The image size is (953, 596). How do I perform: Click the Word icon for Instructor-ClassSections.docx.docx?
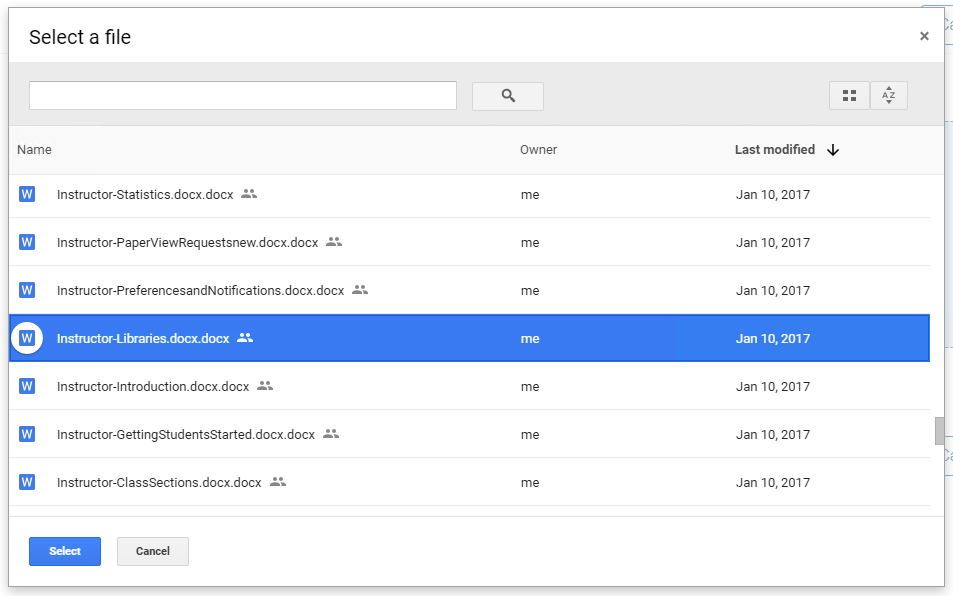coord(26,482)
